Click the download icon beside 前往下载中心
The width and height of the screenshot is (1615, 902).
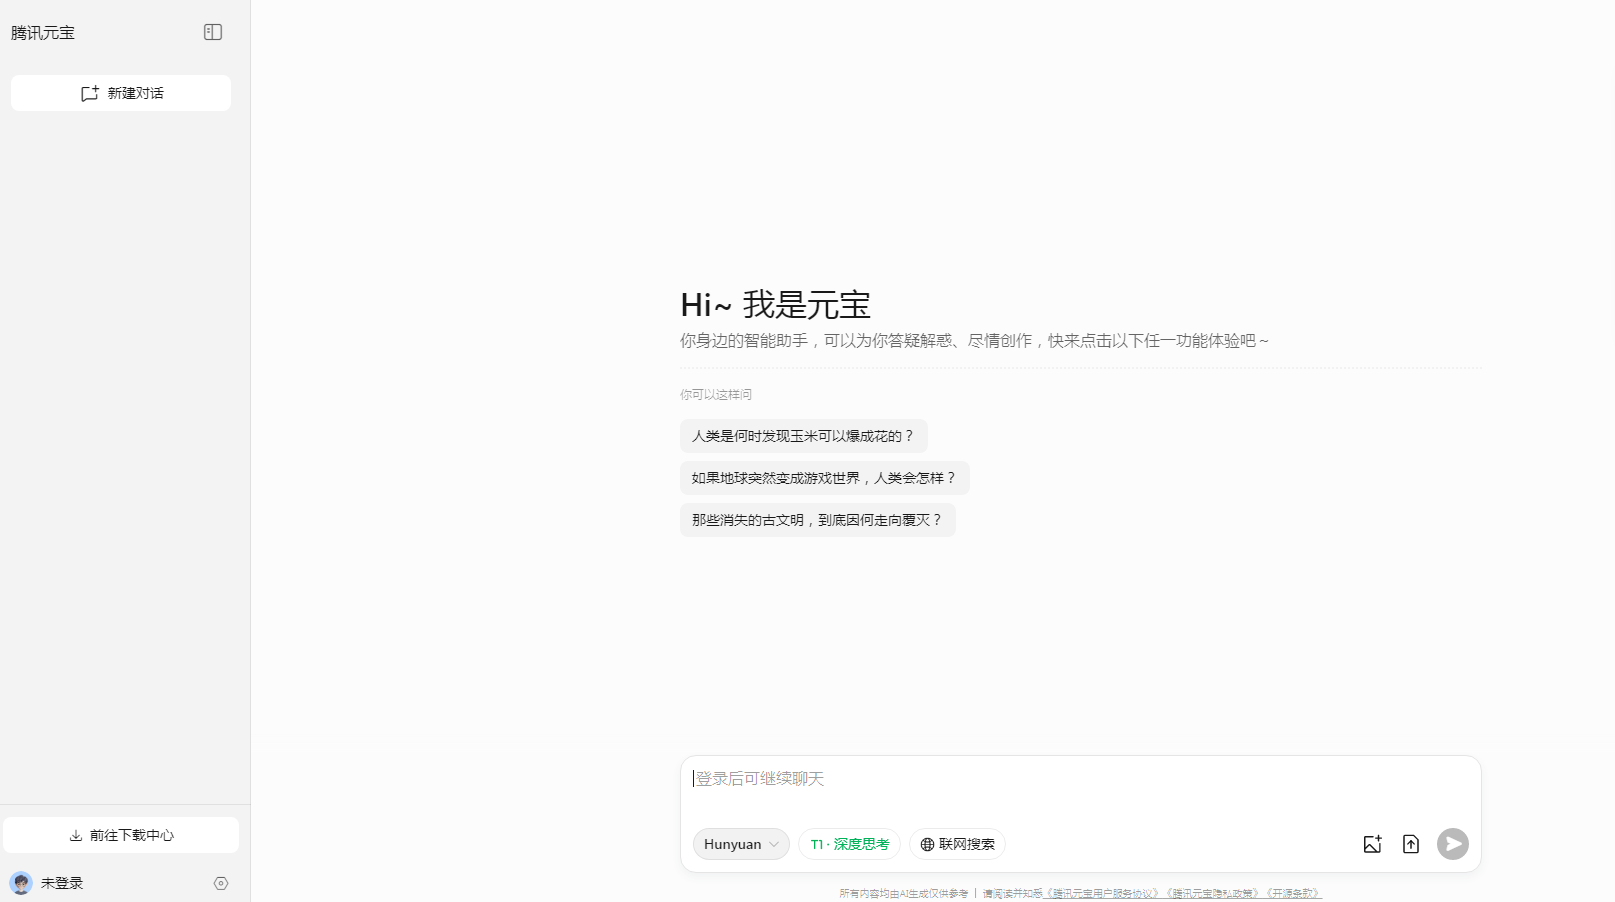pos(75,834)
